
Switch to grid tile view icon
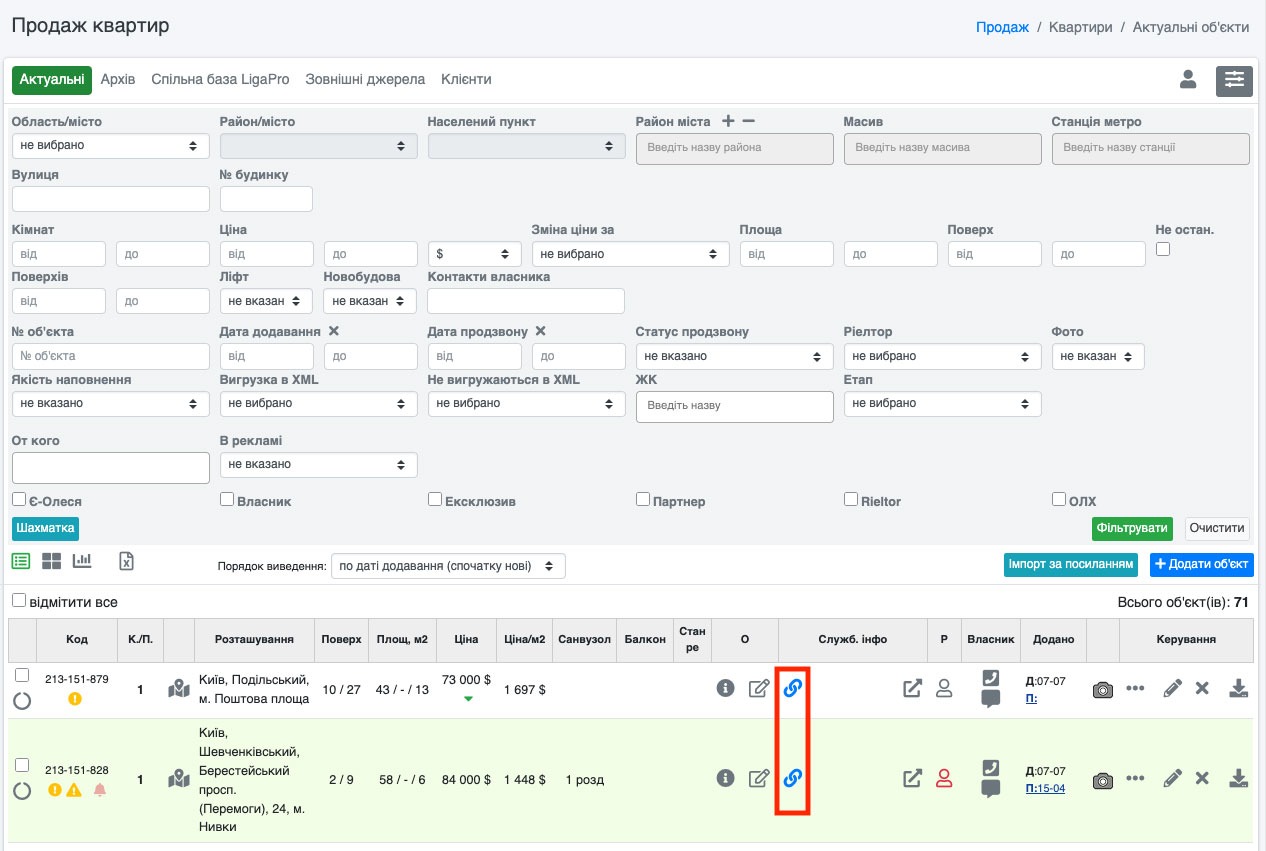point(51,561)
